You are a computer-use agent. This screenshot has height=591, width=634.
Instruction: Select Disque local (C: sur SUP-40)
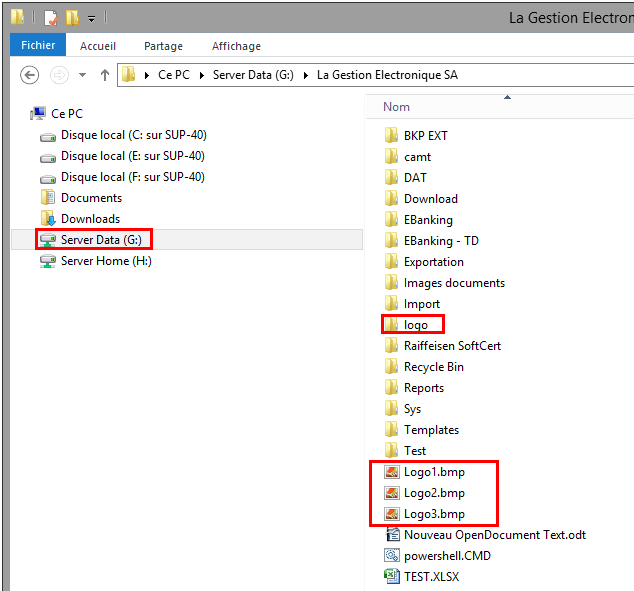click(133, 135)
